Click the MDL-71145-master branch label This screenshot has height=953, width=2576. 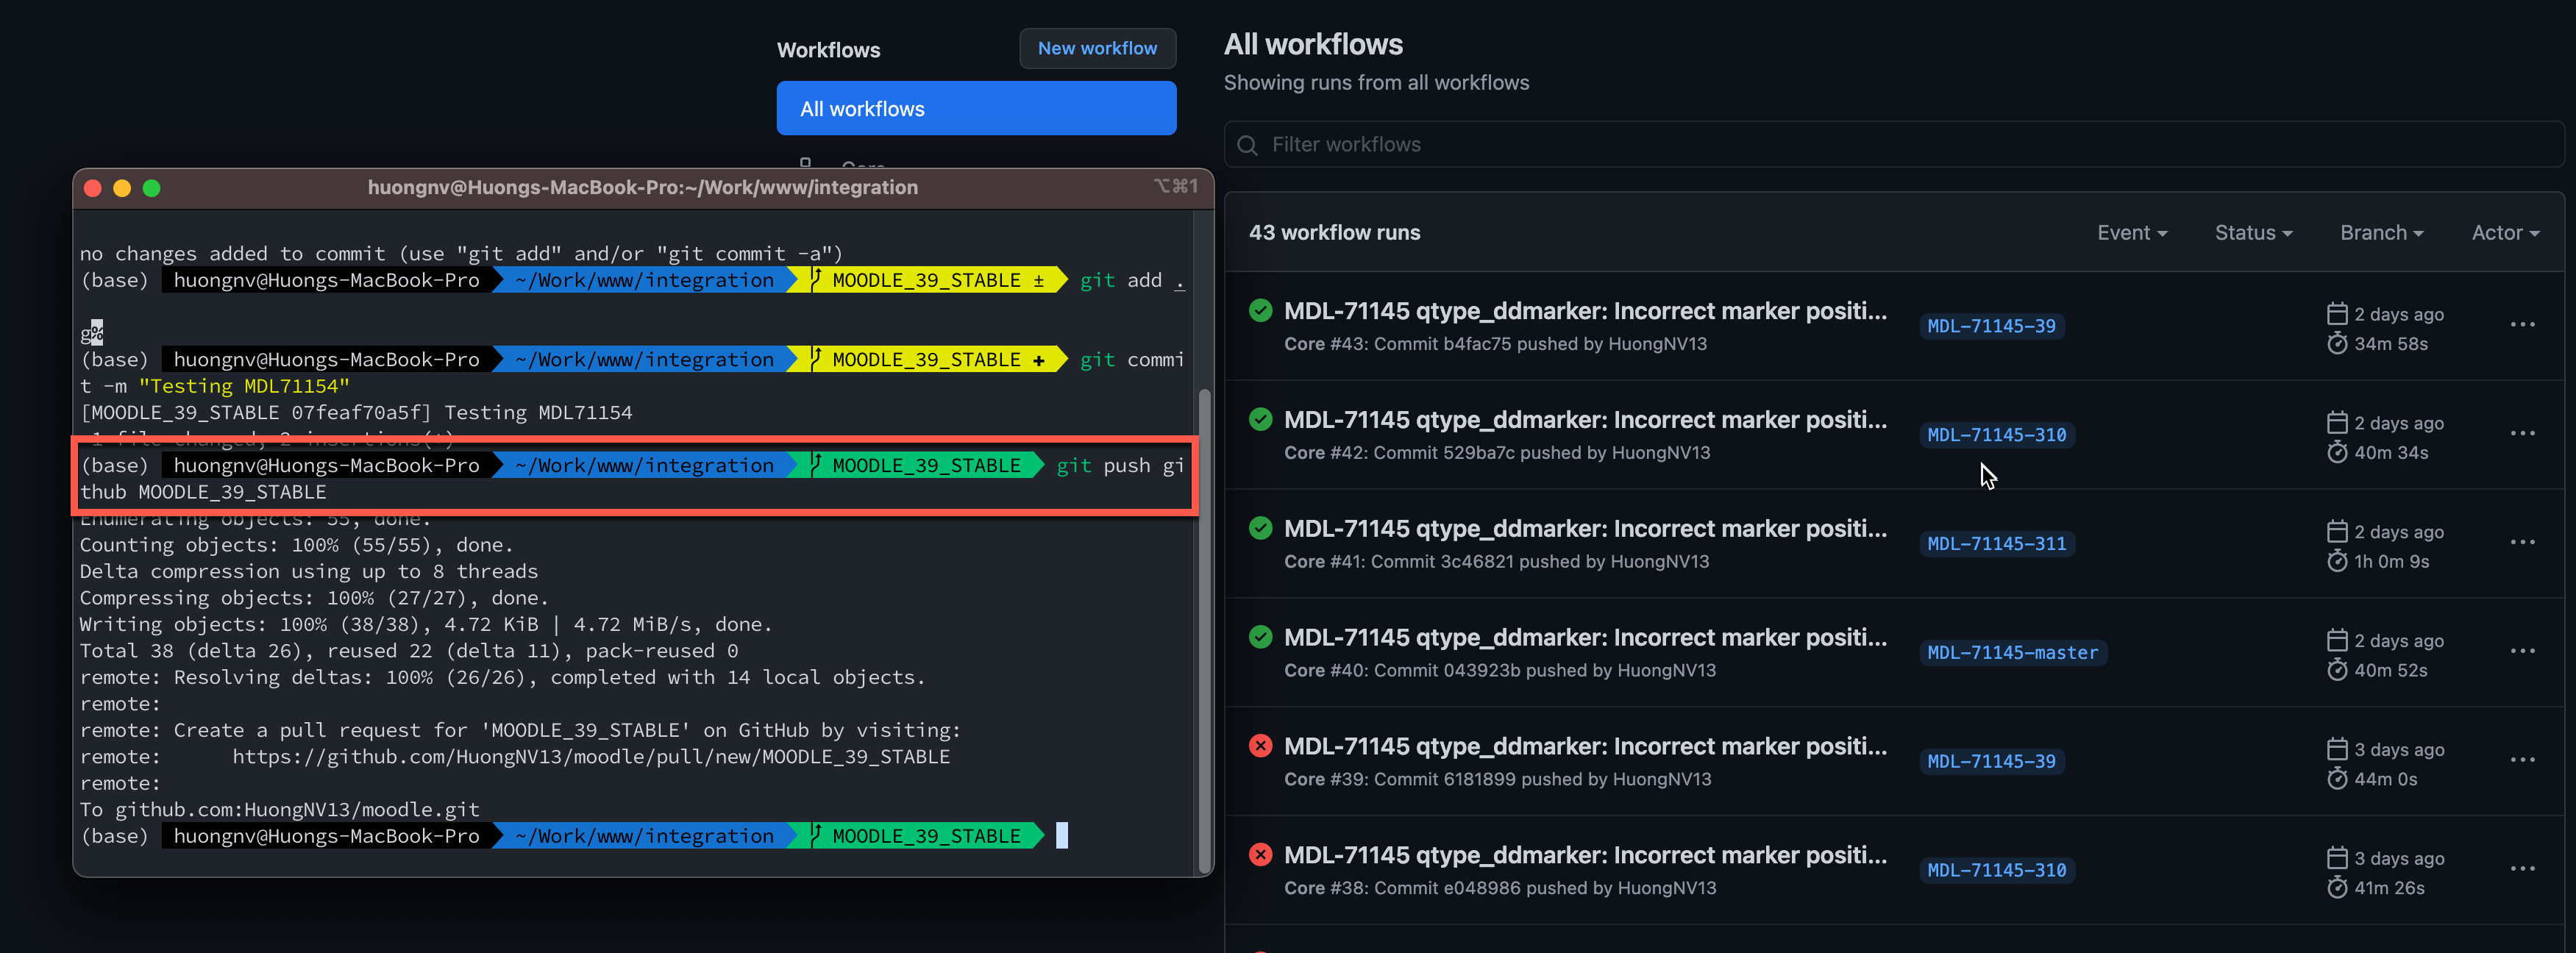coord(2012,653)
